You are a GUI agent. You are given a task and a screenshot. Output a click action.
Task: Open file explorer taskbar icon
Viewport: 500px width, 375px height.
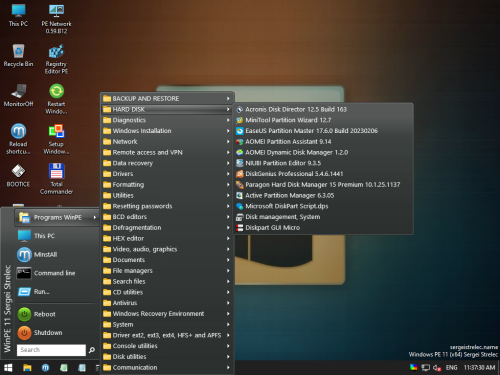click(x=27, y=368)
